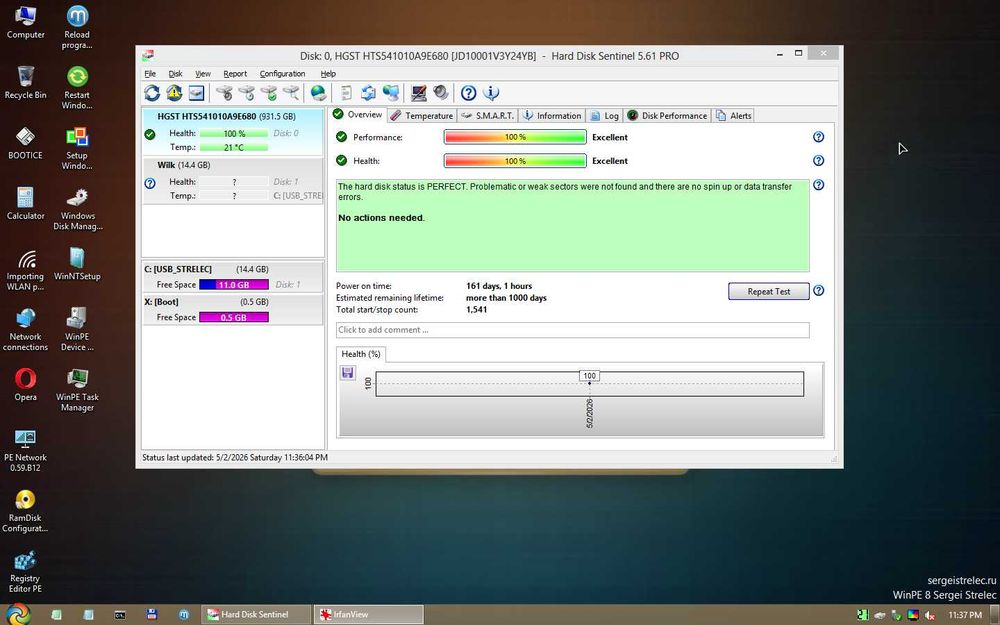This screenshot has height=625, width=1000.
Task: Open the Registry Editor PE desktop icon
Action: click(26, 572)
